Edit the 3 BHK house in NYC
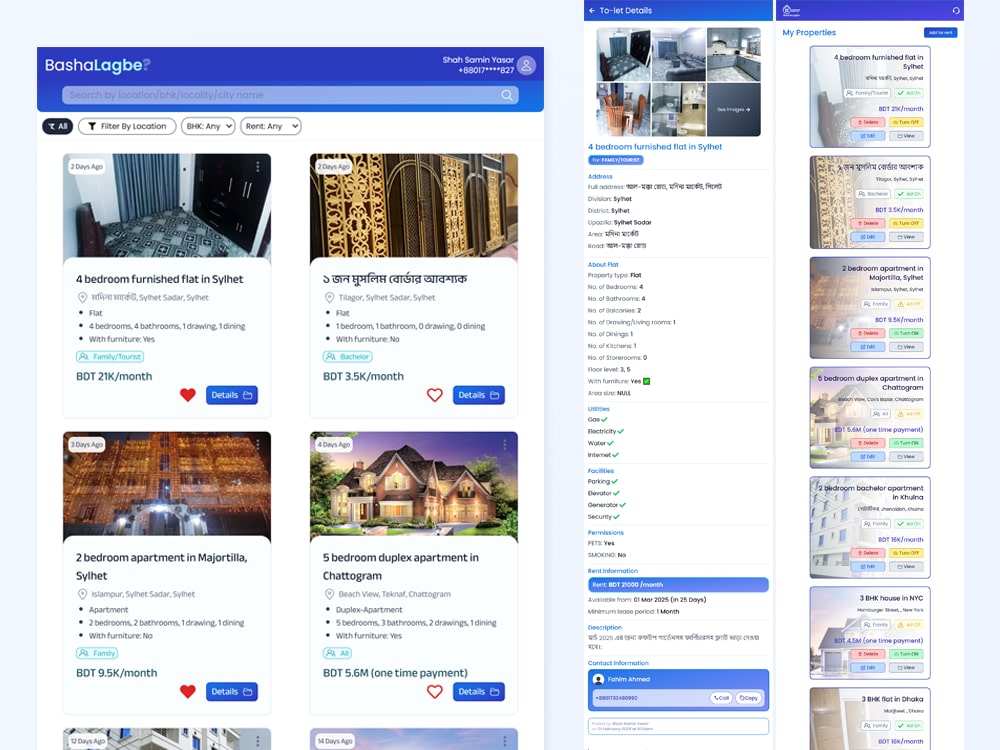Screen dimensions: 1000x750 (868, 668)
